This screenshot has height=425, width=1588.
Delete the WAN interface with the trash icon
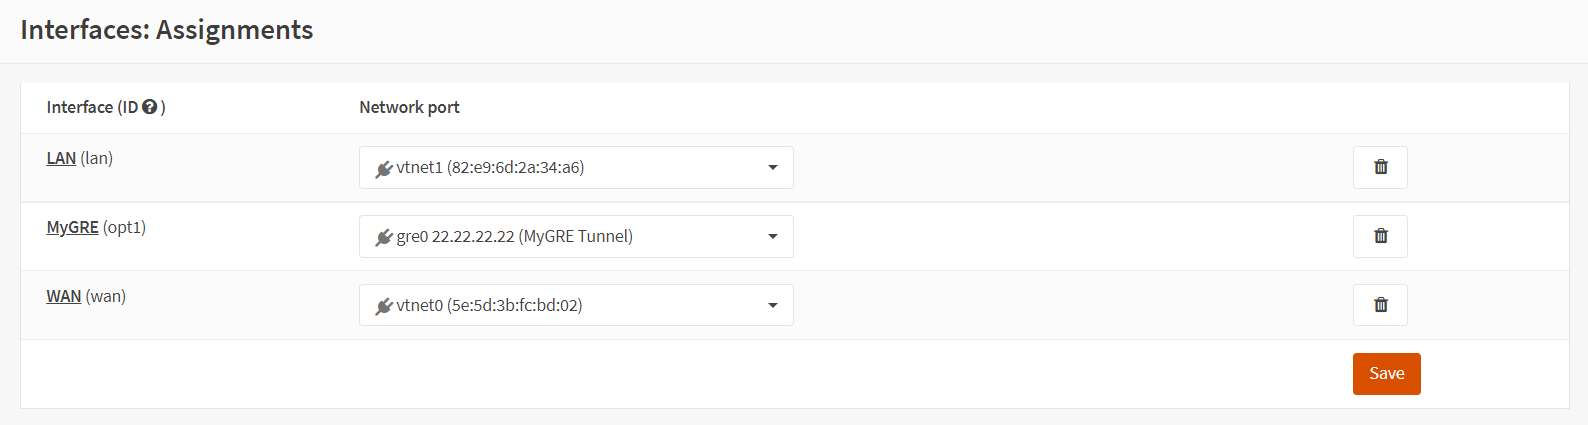1380,305
